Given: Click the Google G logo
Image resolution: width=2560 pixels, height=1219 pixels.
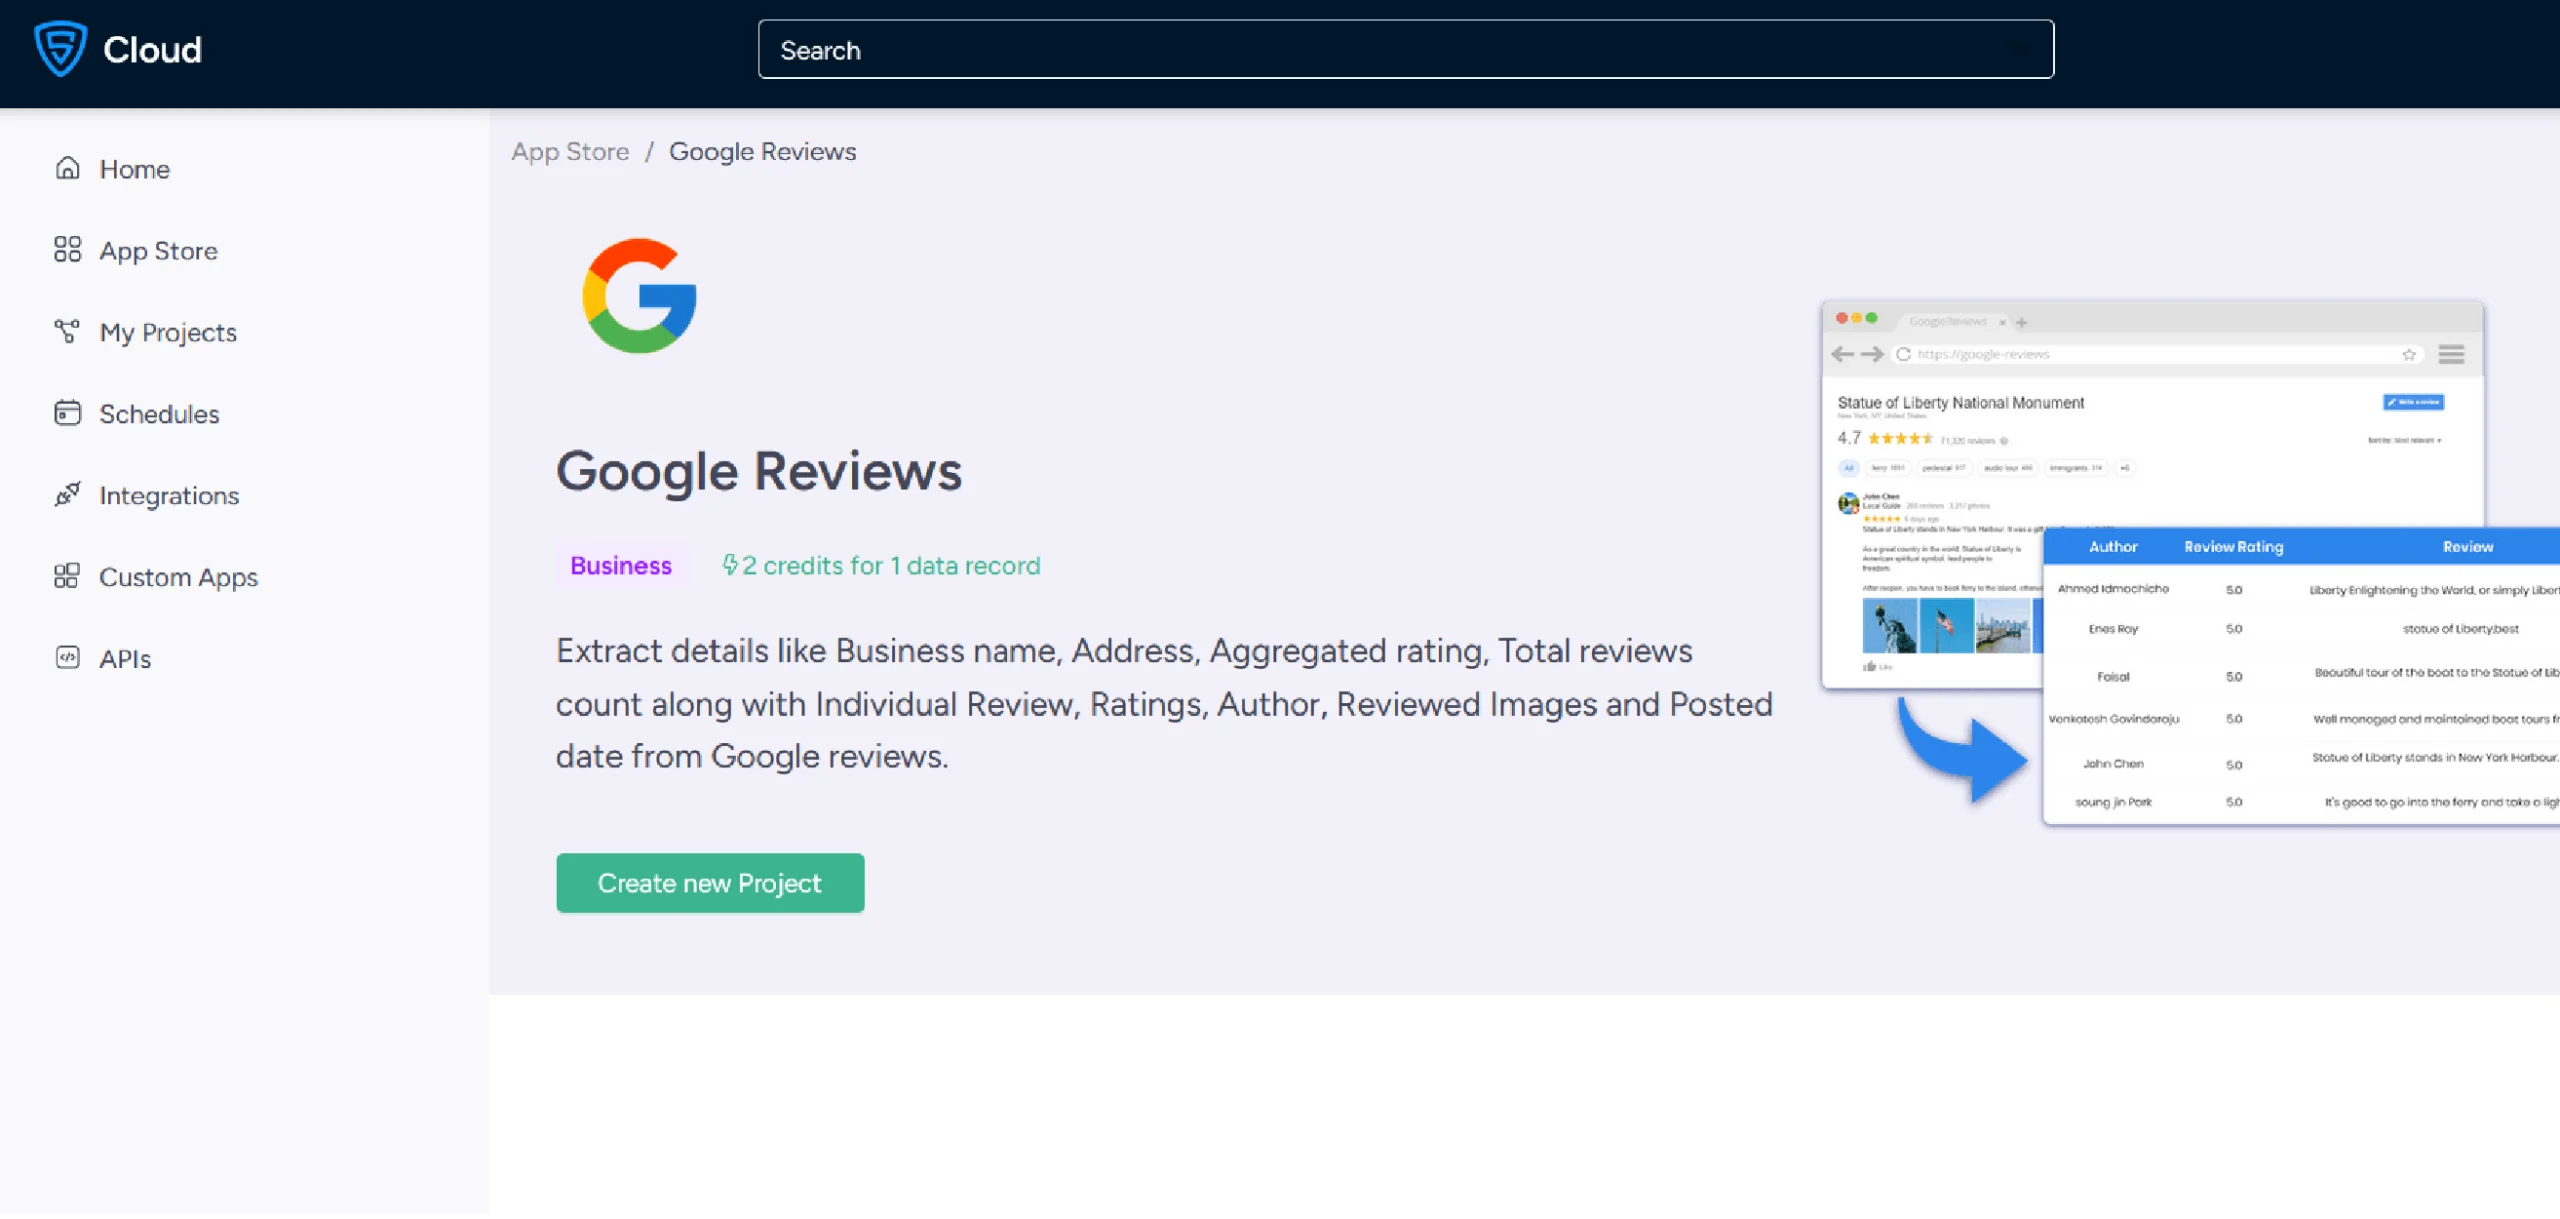Looking at the screenshot, I should (640, 296).
